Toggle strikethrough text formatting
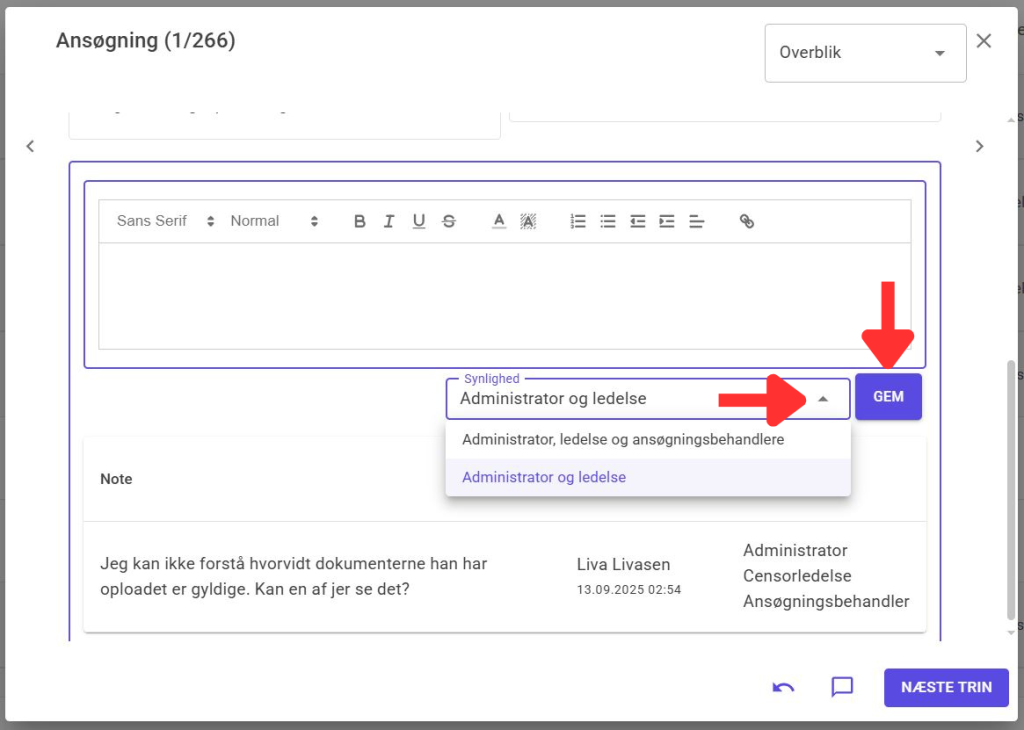This screenshot has width=1024, height=730. pos(449,221)
